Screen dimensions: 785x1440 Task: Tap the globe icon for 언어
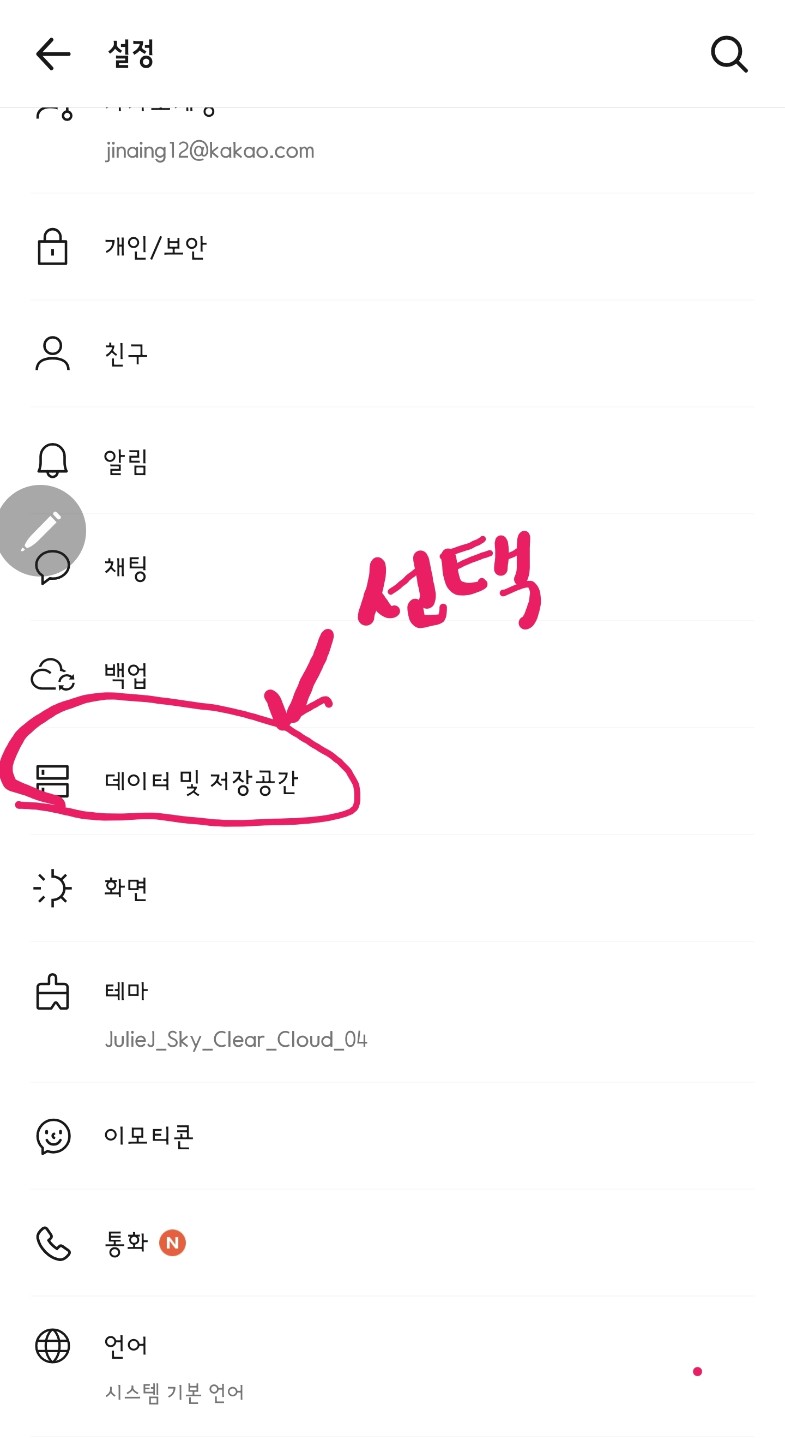coord(53,1347)
